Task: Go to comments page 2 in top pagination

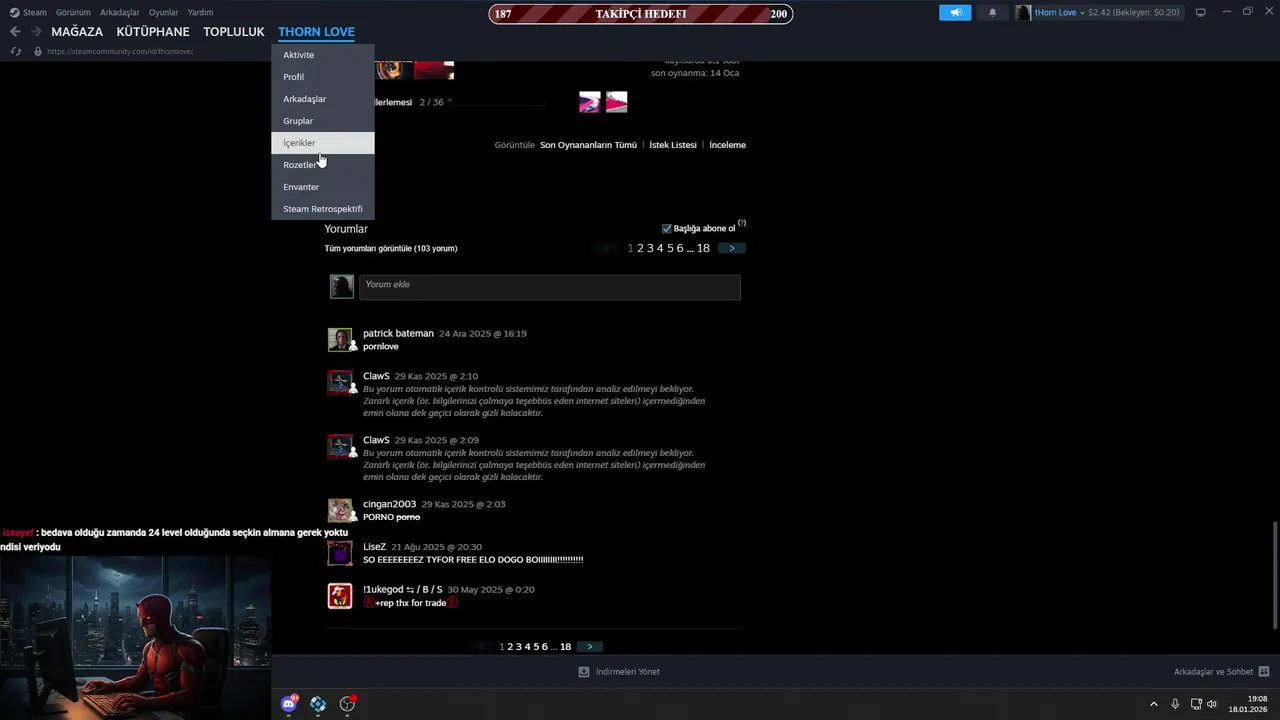Action: (640, 248)
